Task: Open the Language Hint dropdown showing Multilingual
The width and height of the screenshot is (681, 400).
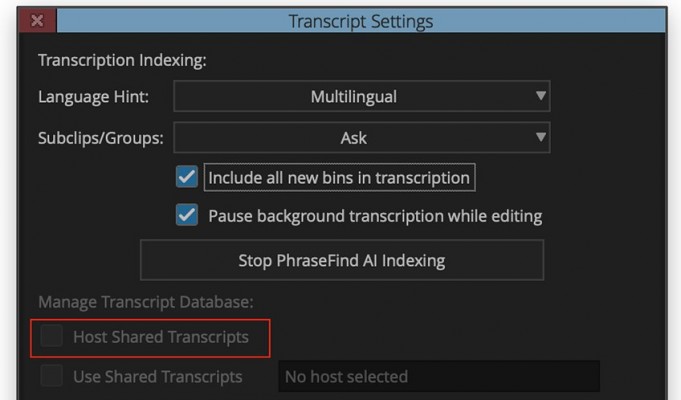Action: 353,97
